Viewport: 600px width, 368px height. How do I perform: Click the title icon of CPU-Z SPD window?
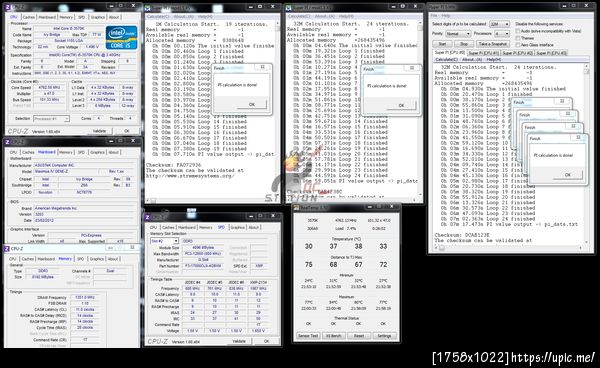point(148,217)
